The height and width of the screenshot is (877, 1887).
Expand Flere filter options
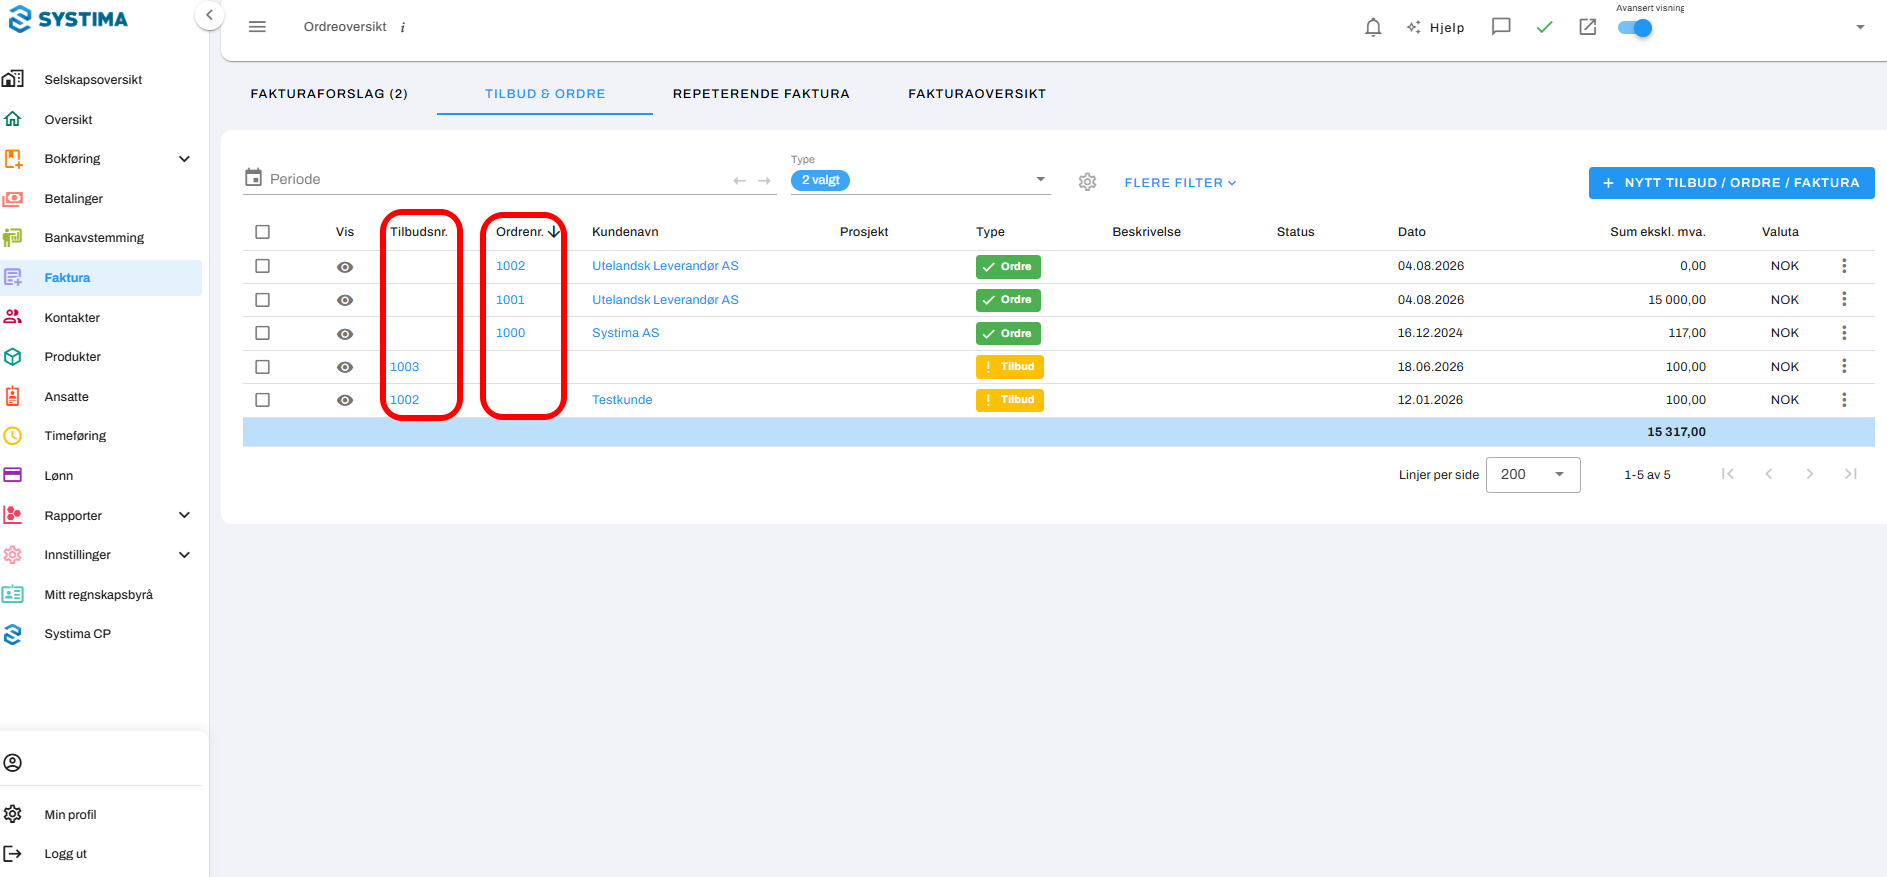[1180, 183]
